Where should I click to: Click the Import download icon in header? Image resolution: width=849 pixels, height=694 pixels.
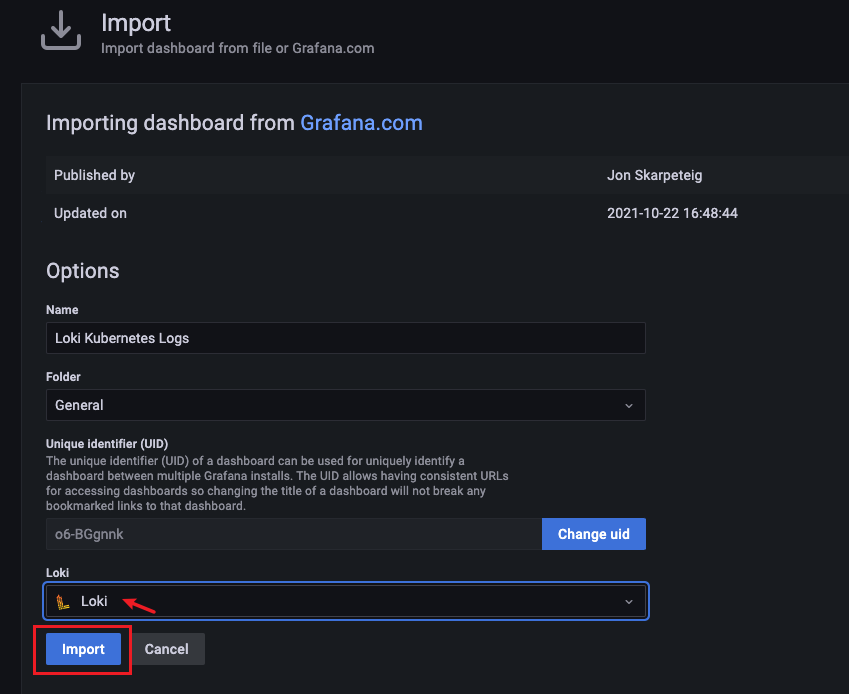coord(61,31)
